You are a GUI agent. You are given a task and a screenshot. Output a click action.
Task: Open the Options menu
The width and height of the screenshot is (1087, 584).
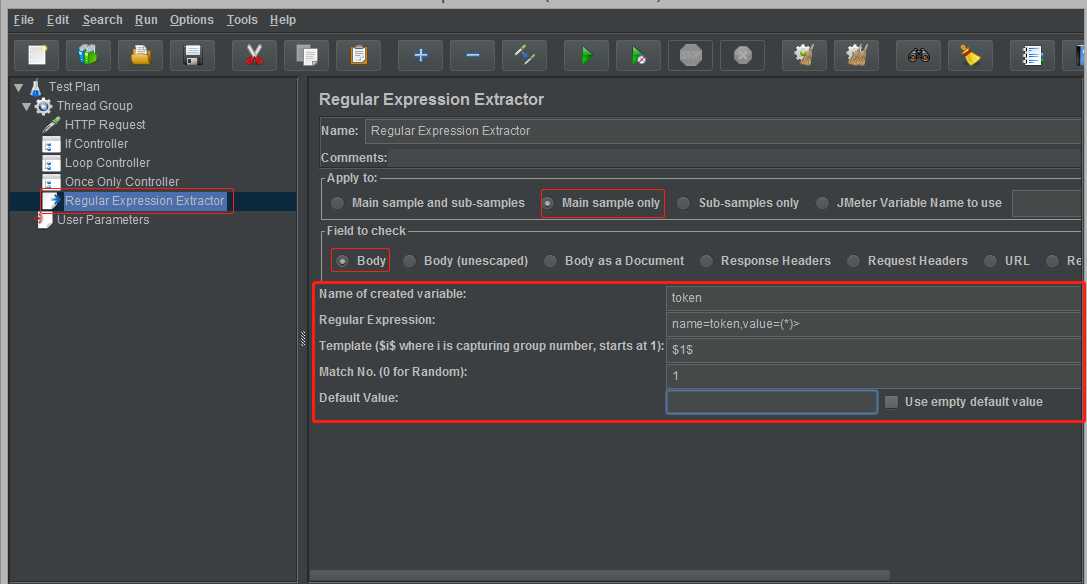point(192,19)
